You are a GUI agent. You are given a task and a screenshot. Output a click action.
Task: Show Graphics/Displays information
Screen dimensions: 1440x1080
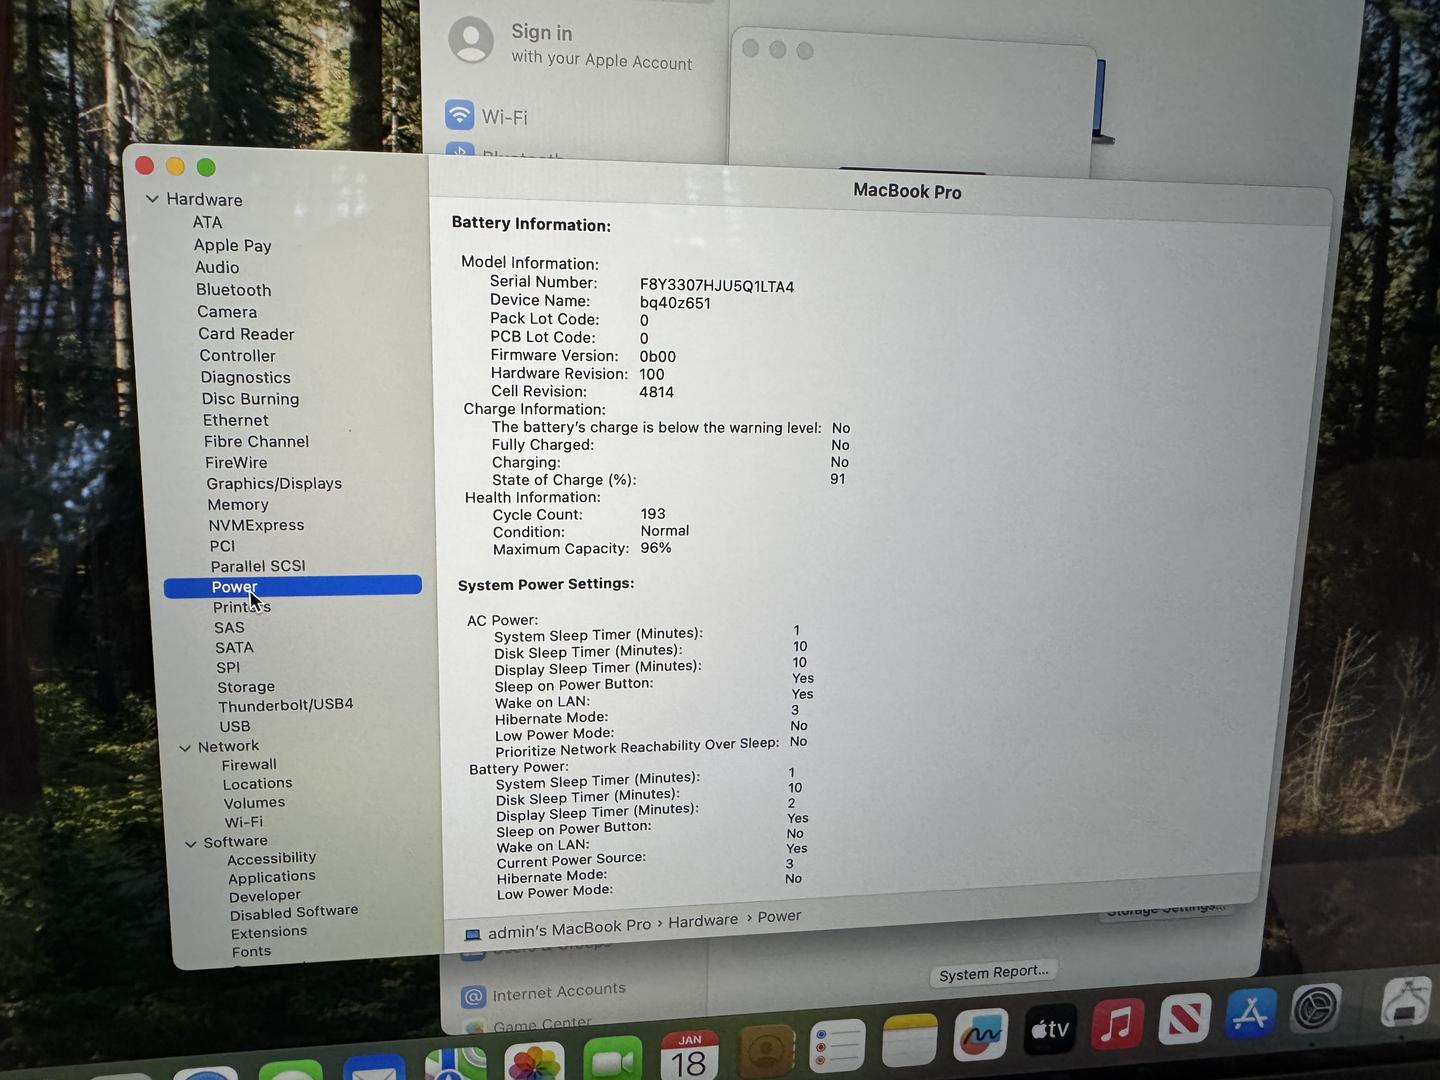[x=274, y=483]
